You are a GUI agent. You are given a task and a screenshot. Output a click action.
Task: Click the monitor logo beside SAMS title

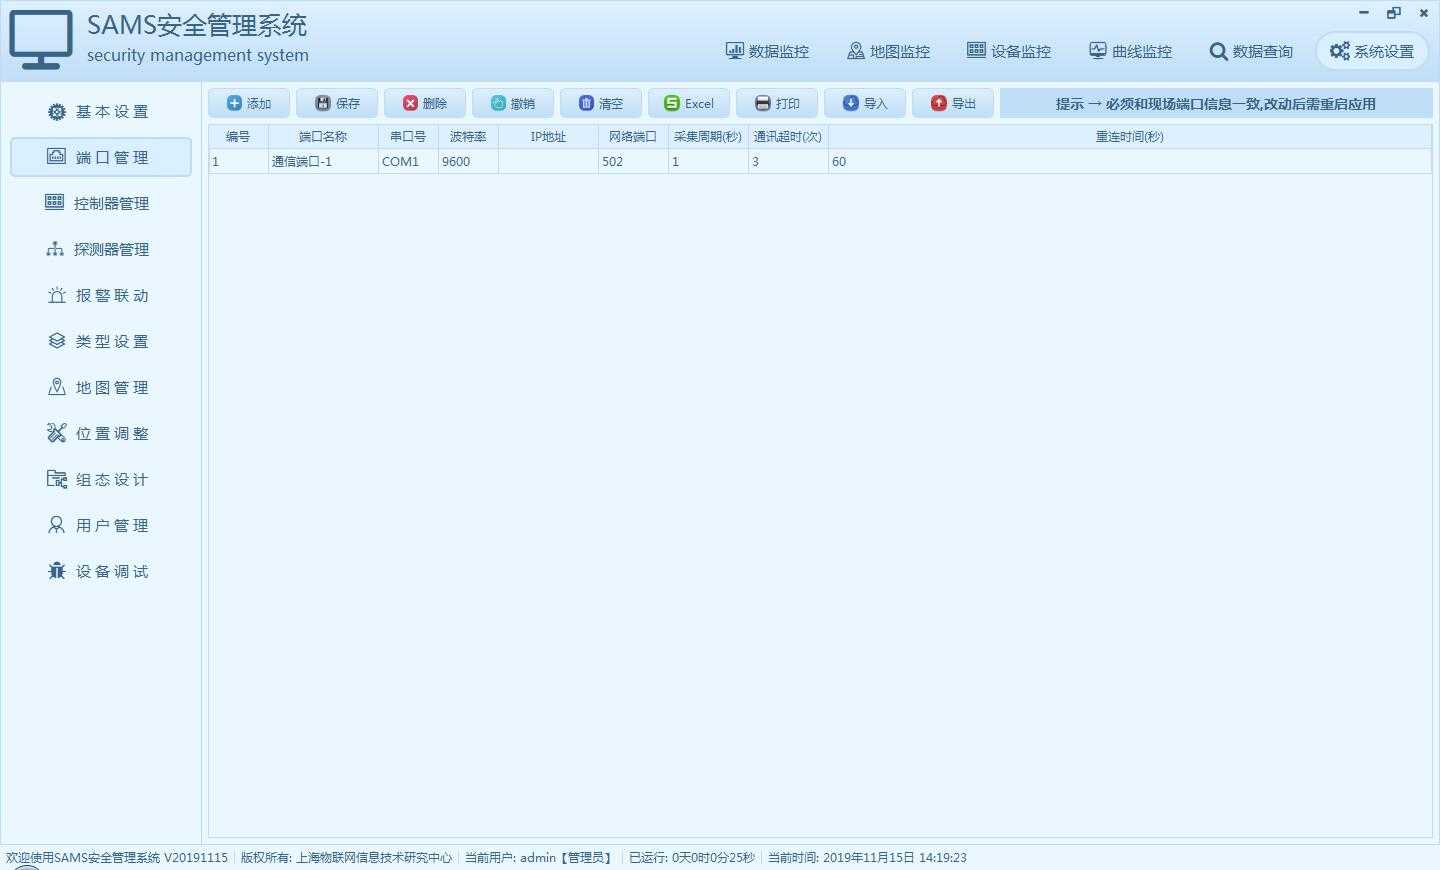pyautogui.click(x=41, y=39)
